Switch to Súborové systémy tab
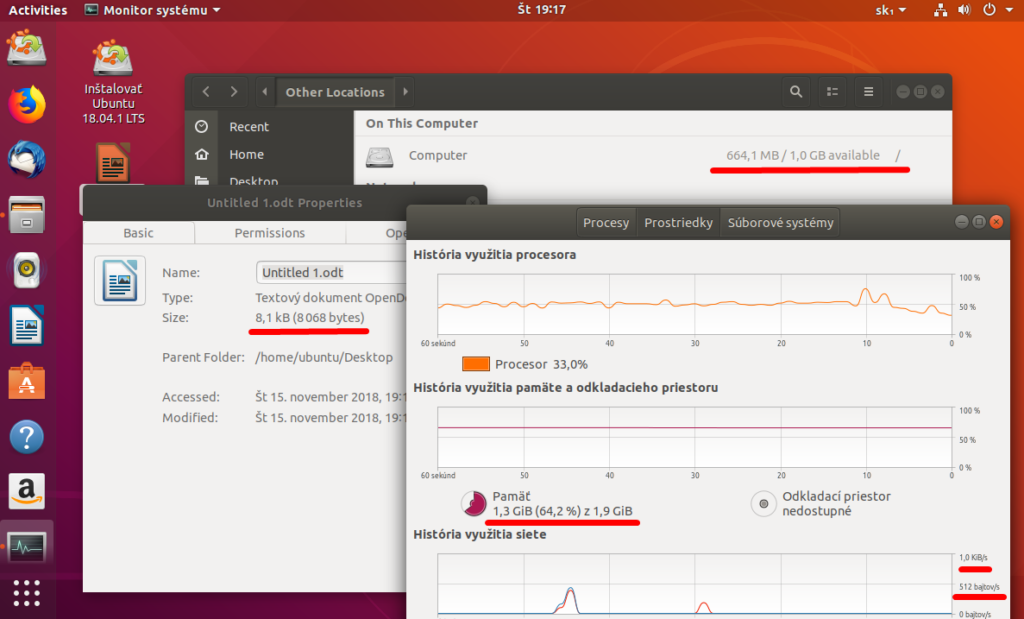 click(780, 222)
